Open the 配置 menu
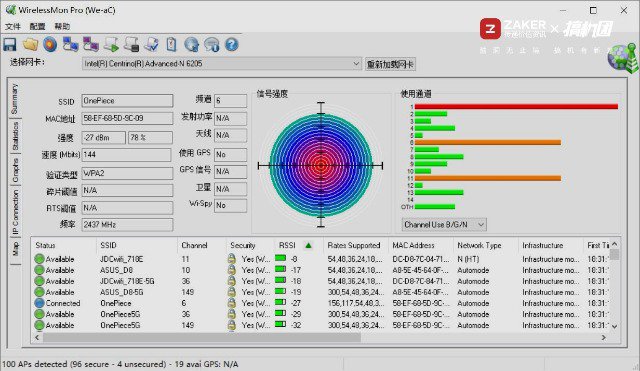Screen dimensions: 640x371 click(x=37, y=27)
